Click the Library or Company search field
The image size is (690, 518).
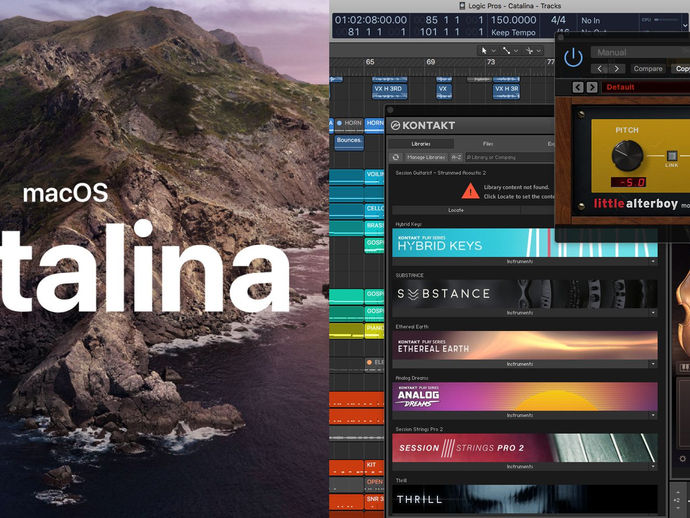tap(509, 157)
